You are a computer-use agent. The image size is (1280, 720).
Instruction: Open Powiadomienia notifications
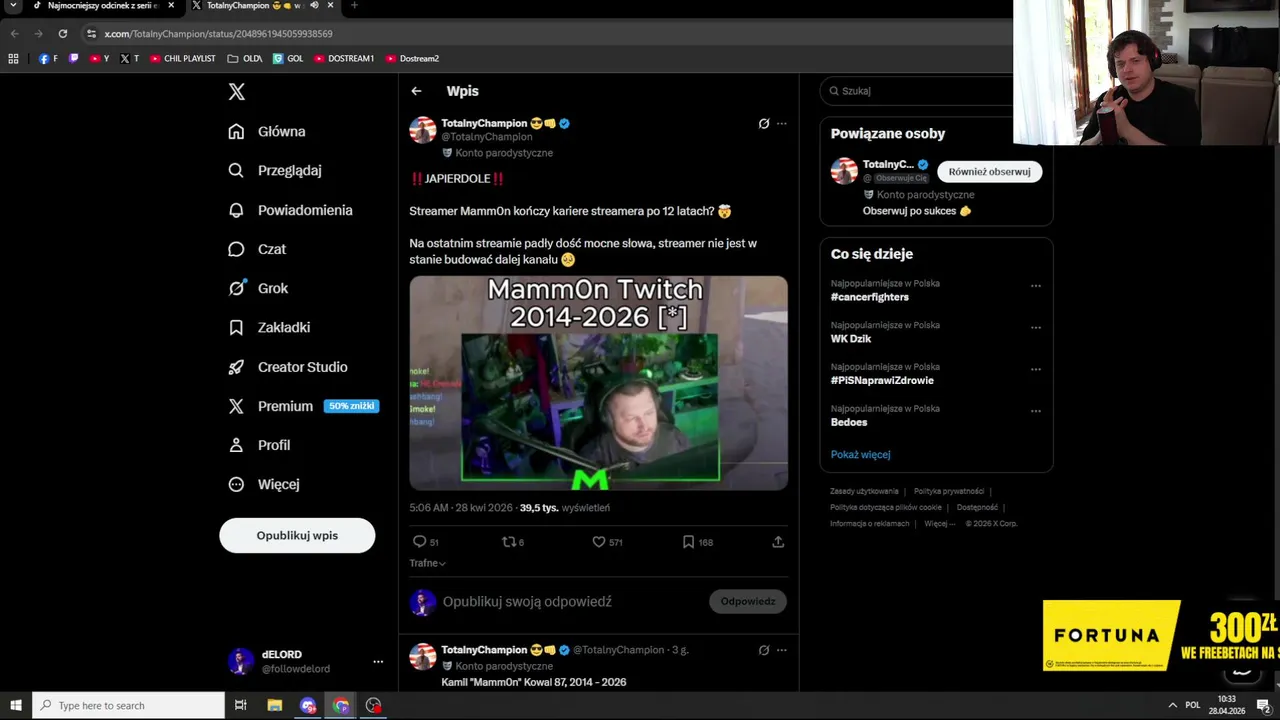(290, 210)
